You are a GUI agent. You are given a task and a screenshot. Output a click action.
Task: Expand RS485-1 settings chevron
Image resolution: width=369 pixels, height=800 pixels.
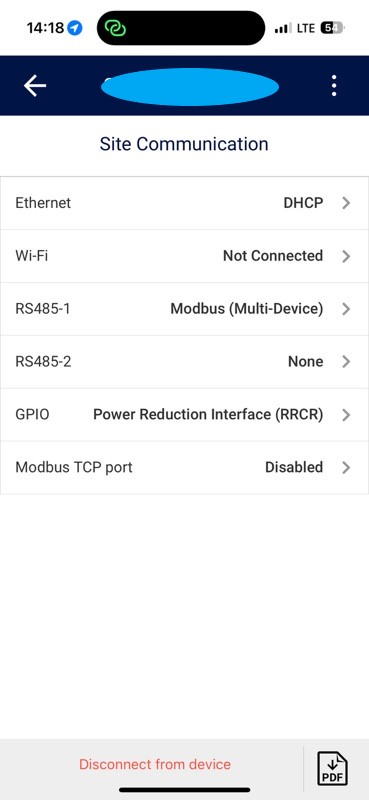[x=347, y=309]
